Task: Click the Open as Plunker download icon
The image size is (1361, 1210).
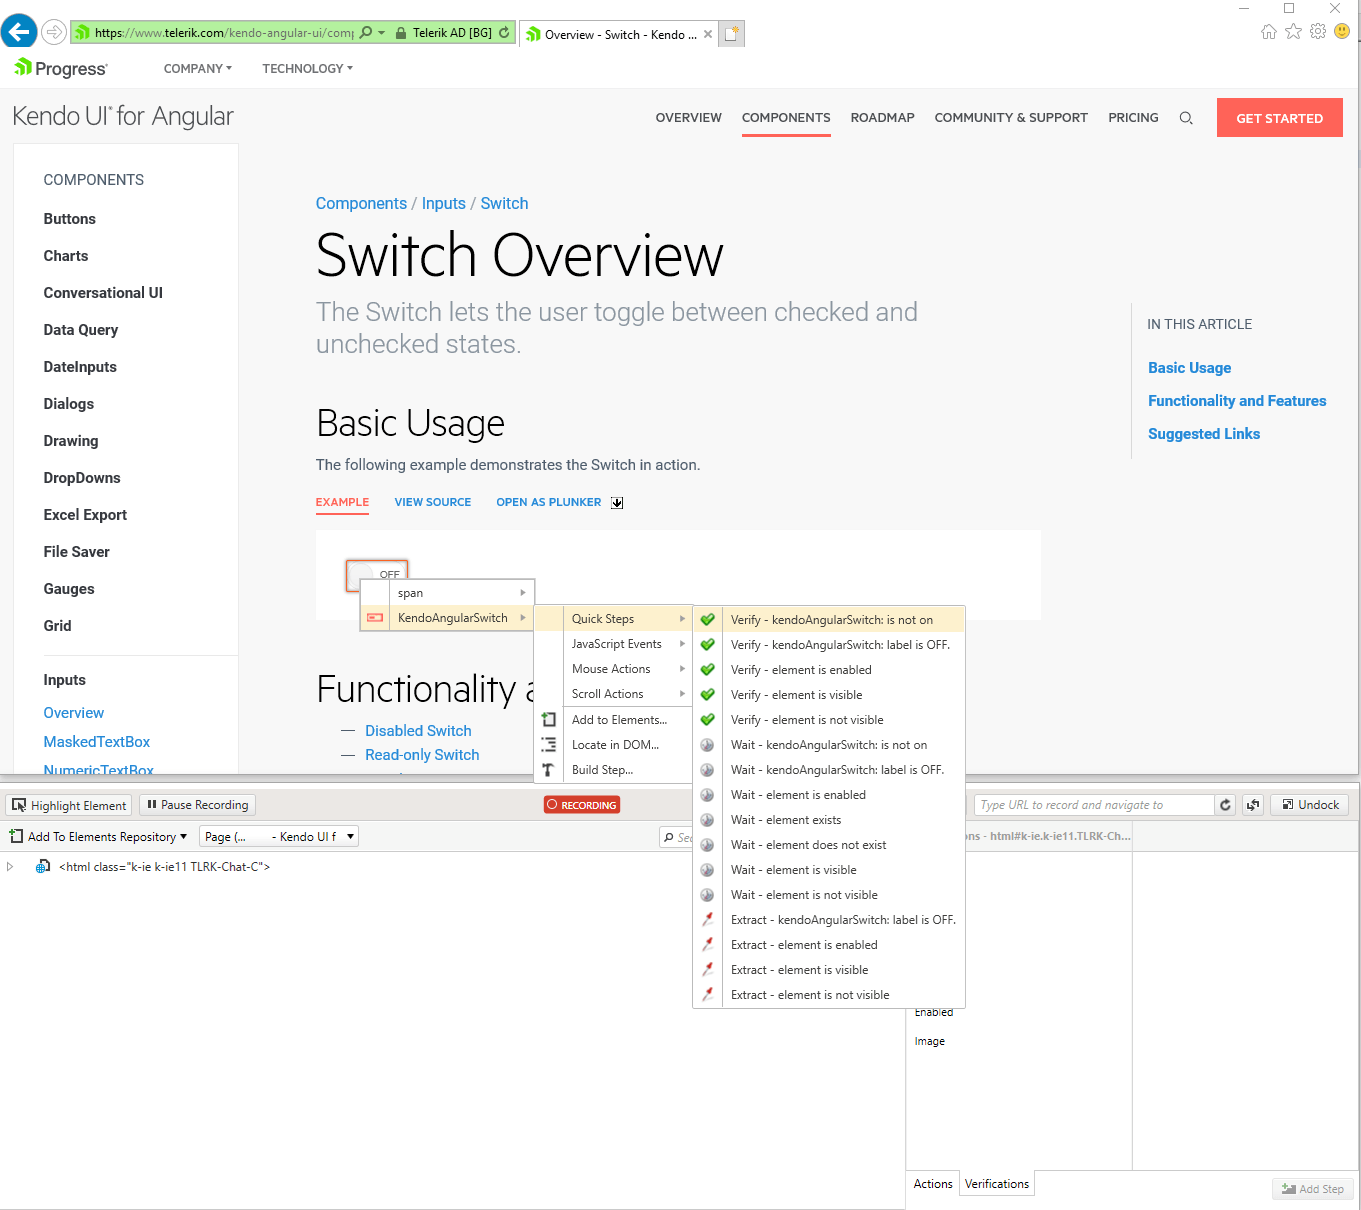Action: pyautogui.click(x=617, y=503)
